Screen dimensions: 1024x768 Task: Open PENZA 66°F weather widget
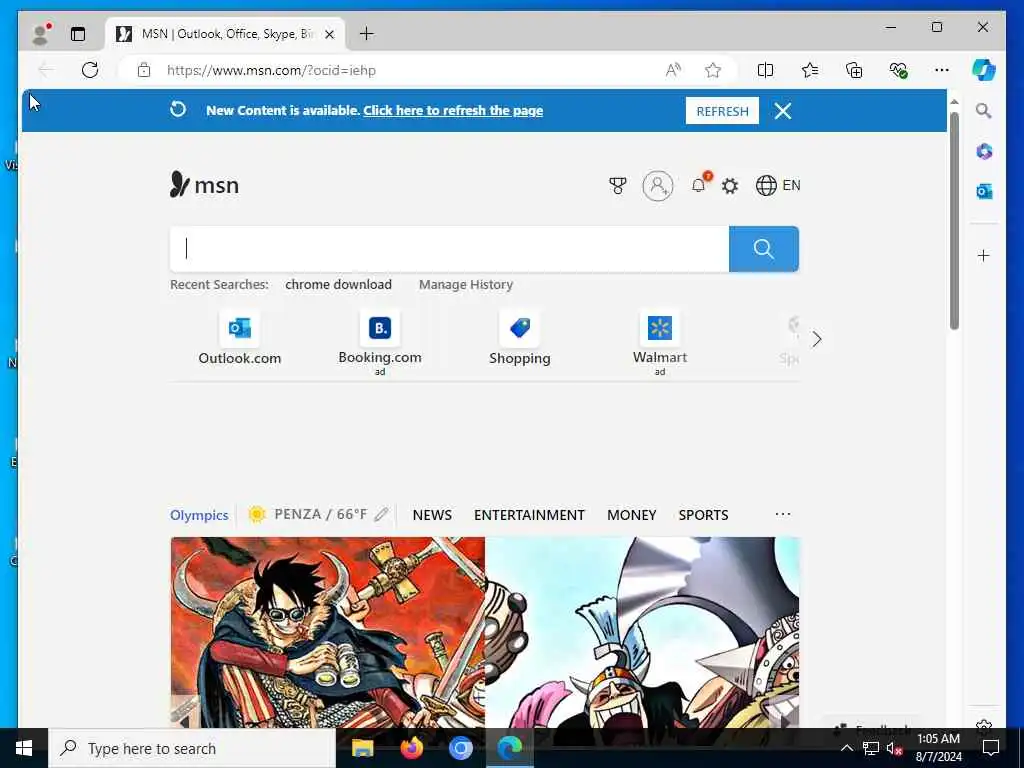(x=308, y=515)
